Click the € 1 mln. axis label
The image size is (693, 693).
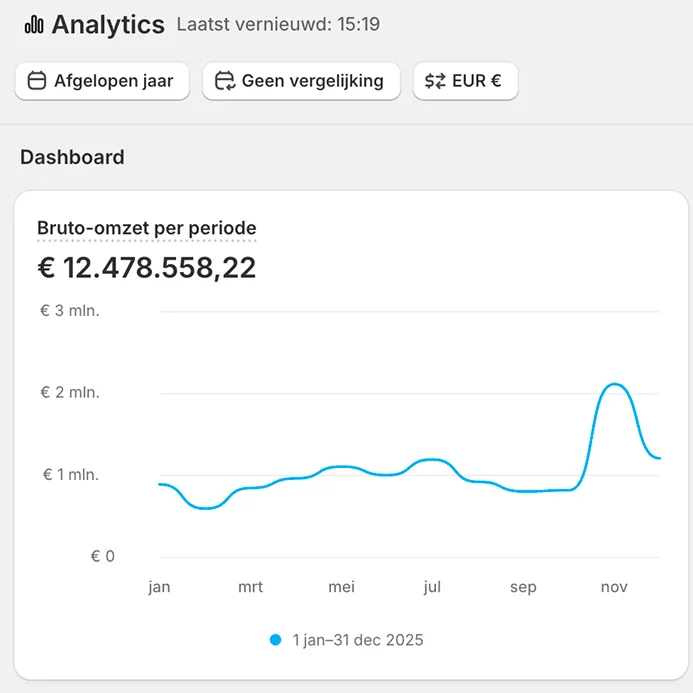pos(71,475)
